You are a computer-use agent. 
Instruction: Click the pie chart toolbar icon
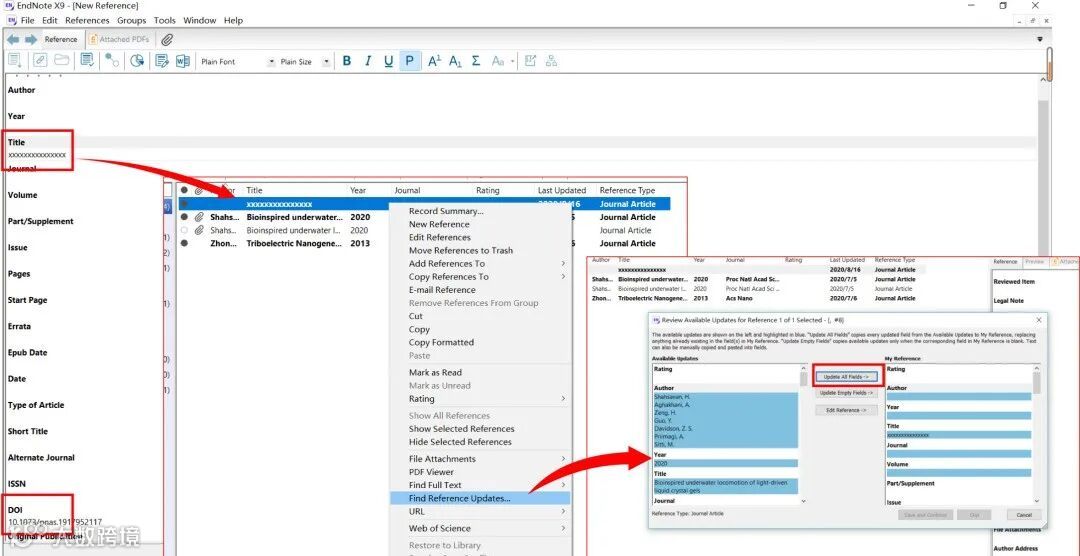click(x=137, y=61)
